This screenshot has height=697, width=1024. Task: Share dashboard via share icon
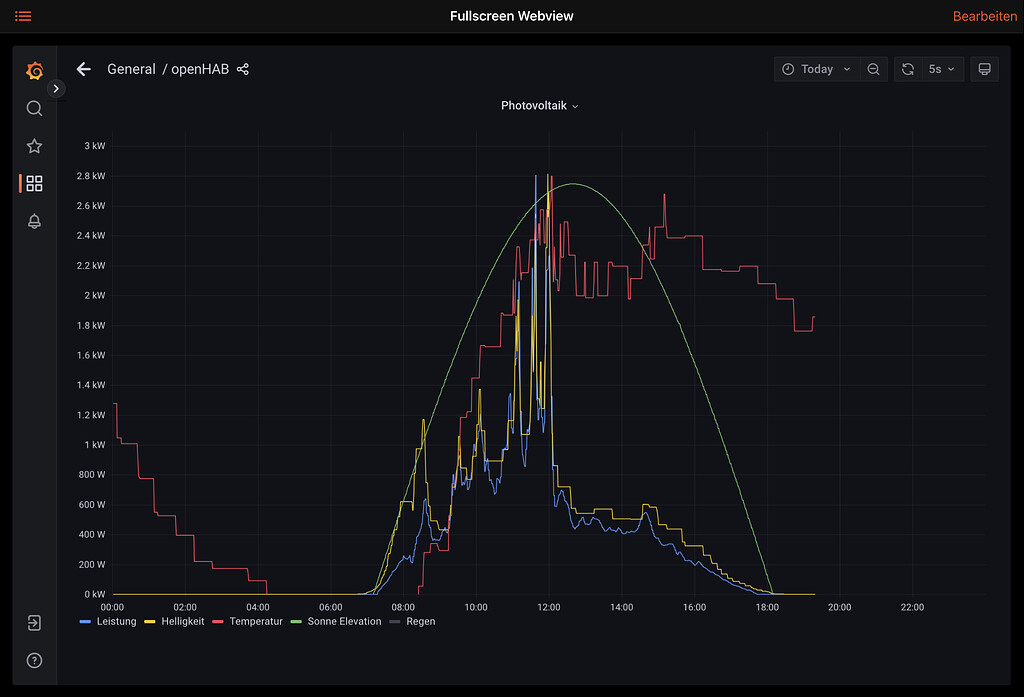tap(243, 69)
